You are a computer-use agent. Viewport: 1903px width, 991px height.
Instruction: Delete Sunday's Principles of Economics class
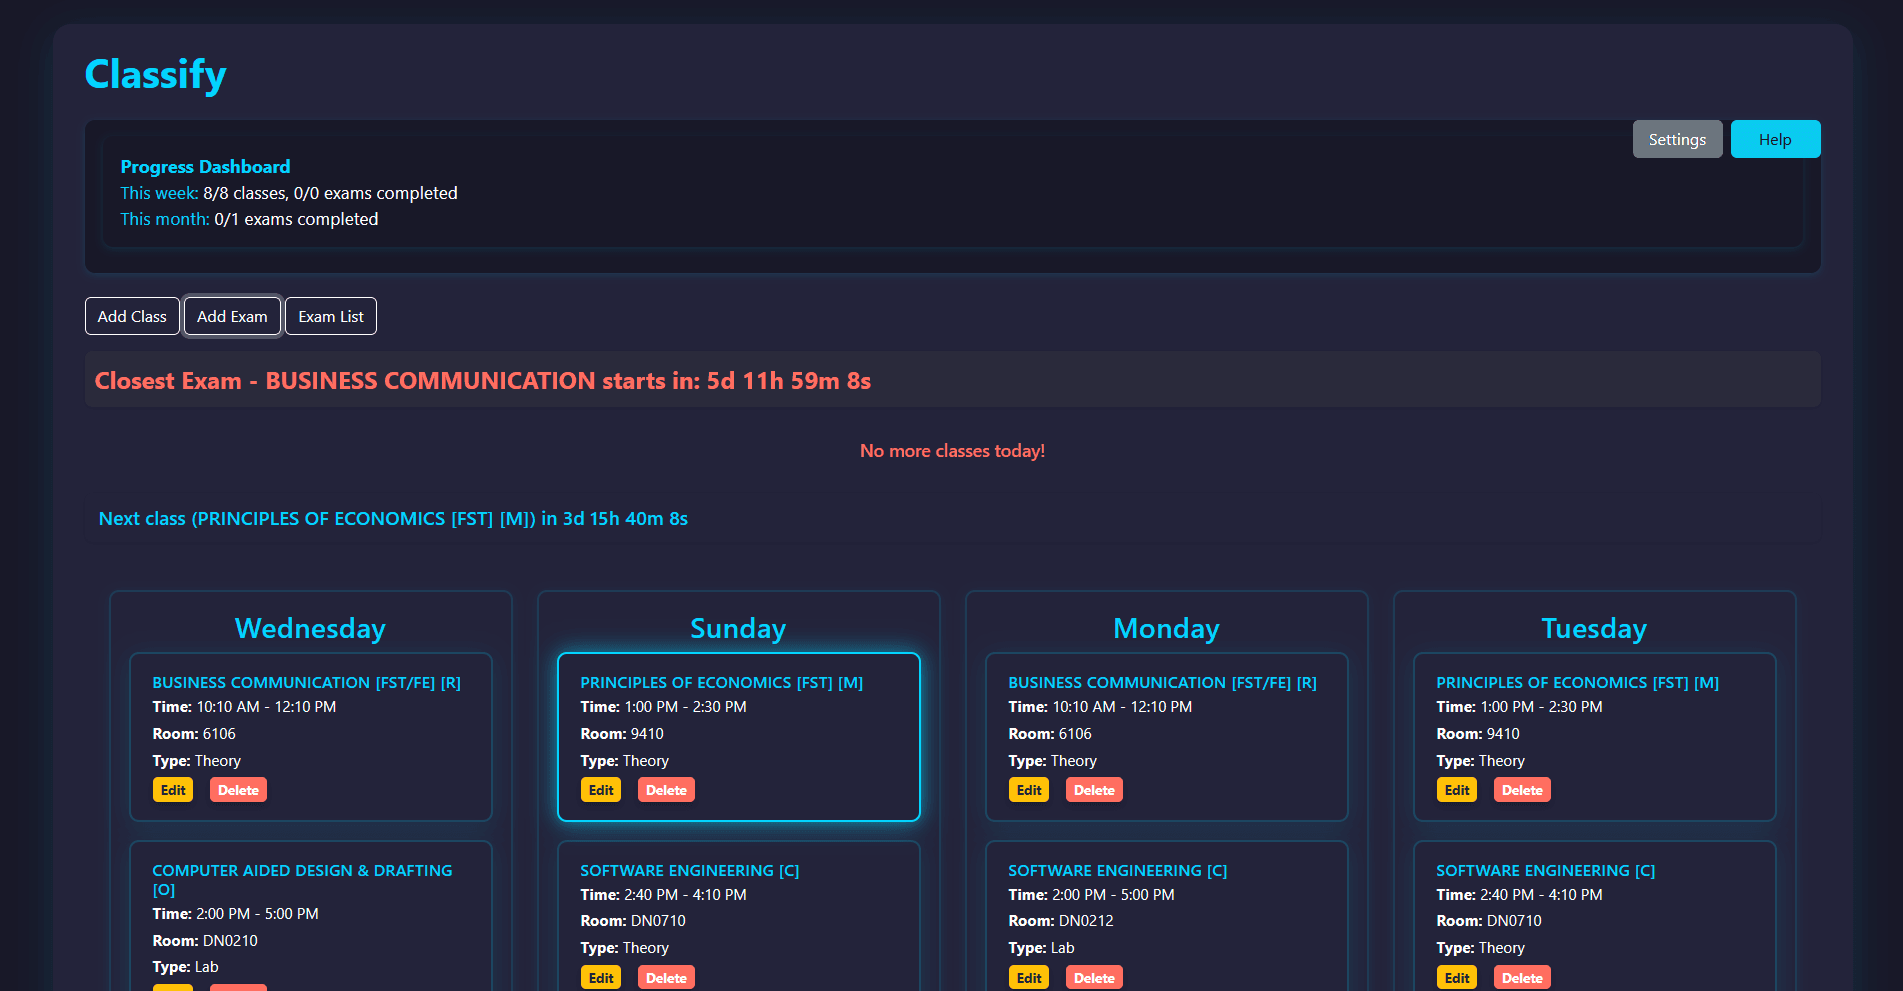666,790
